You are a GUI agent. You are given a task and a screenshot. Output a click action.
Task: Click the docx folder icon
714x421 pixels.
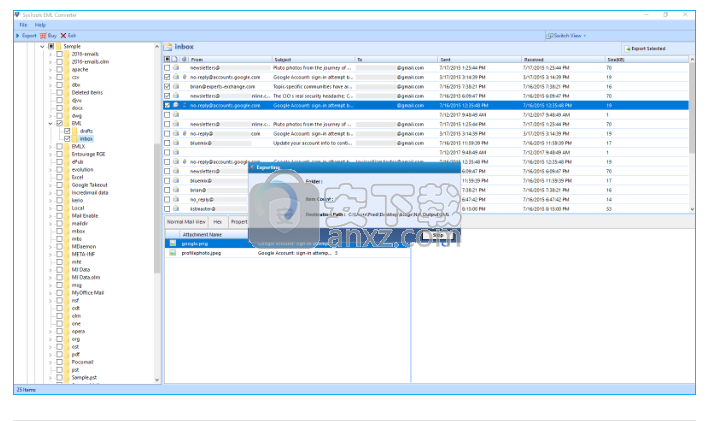[x=67, y=108]
